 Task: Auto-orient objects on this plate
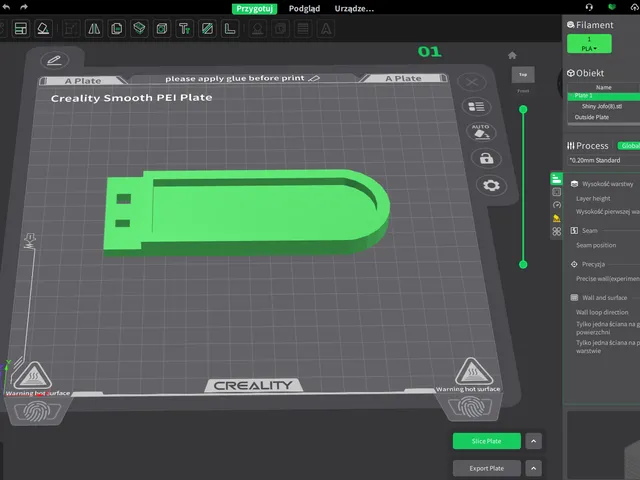(481, 132)
